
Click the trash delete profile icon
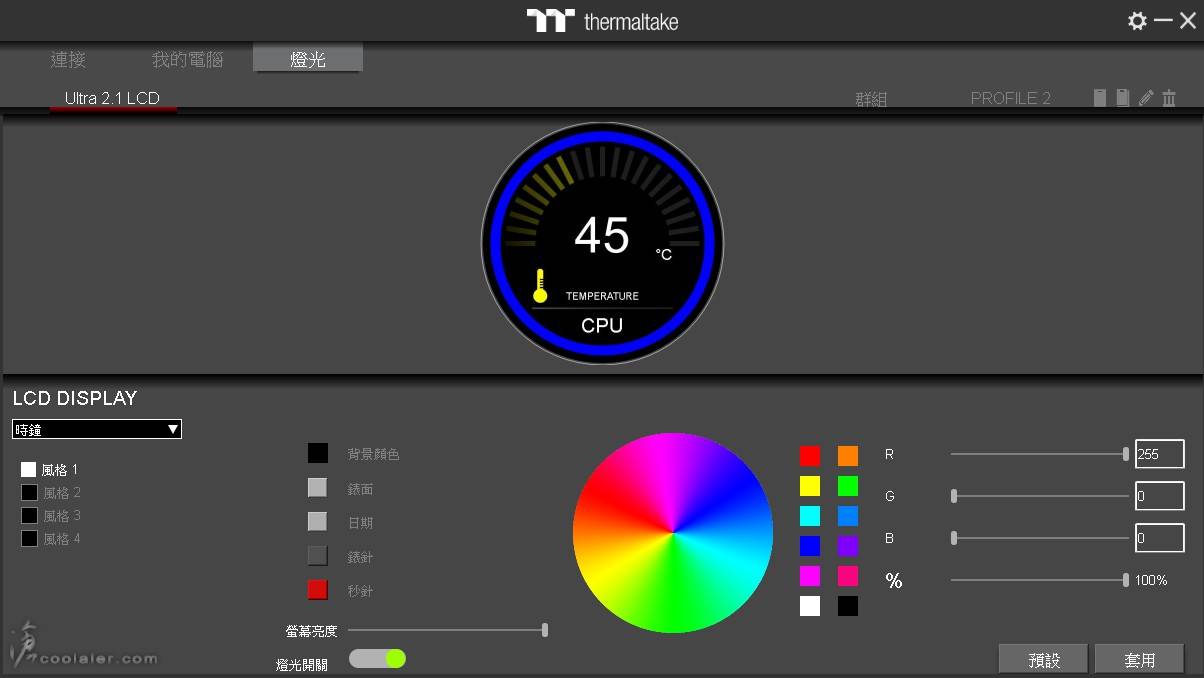tap(1169, 97)
